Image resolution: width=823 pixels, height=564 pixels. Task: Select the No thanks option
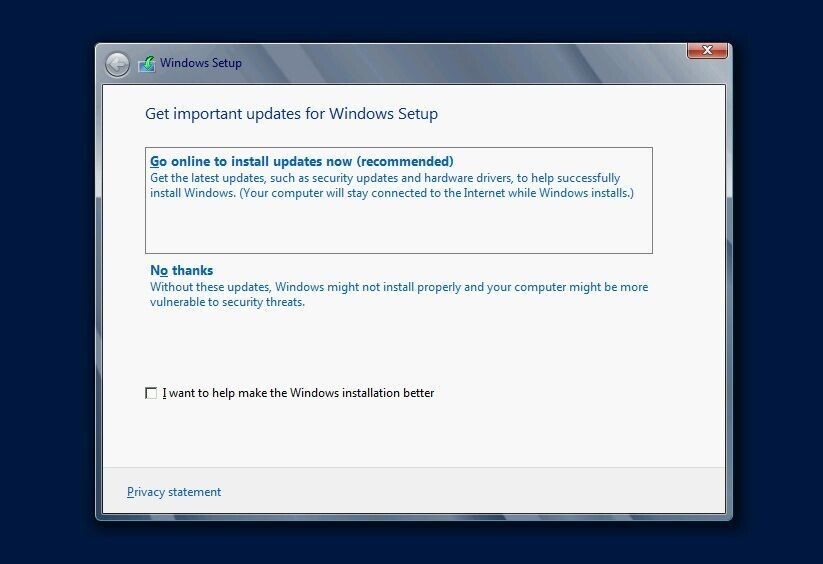click(x=182, y=270)
